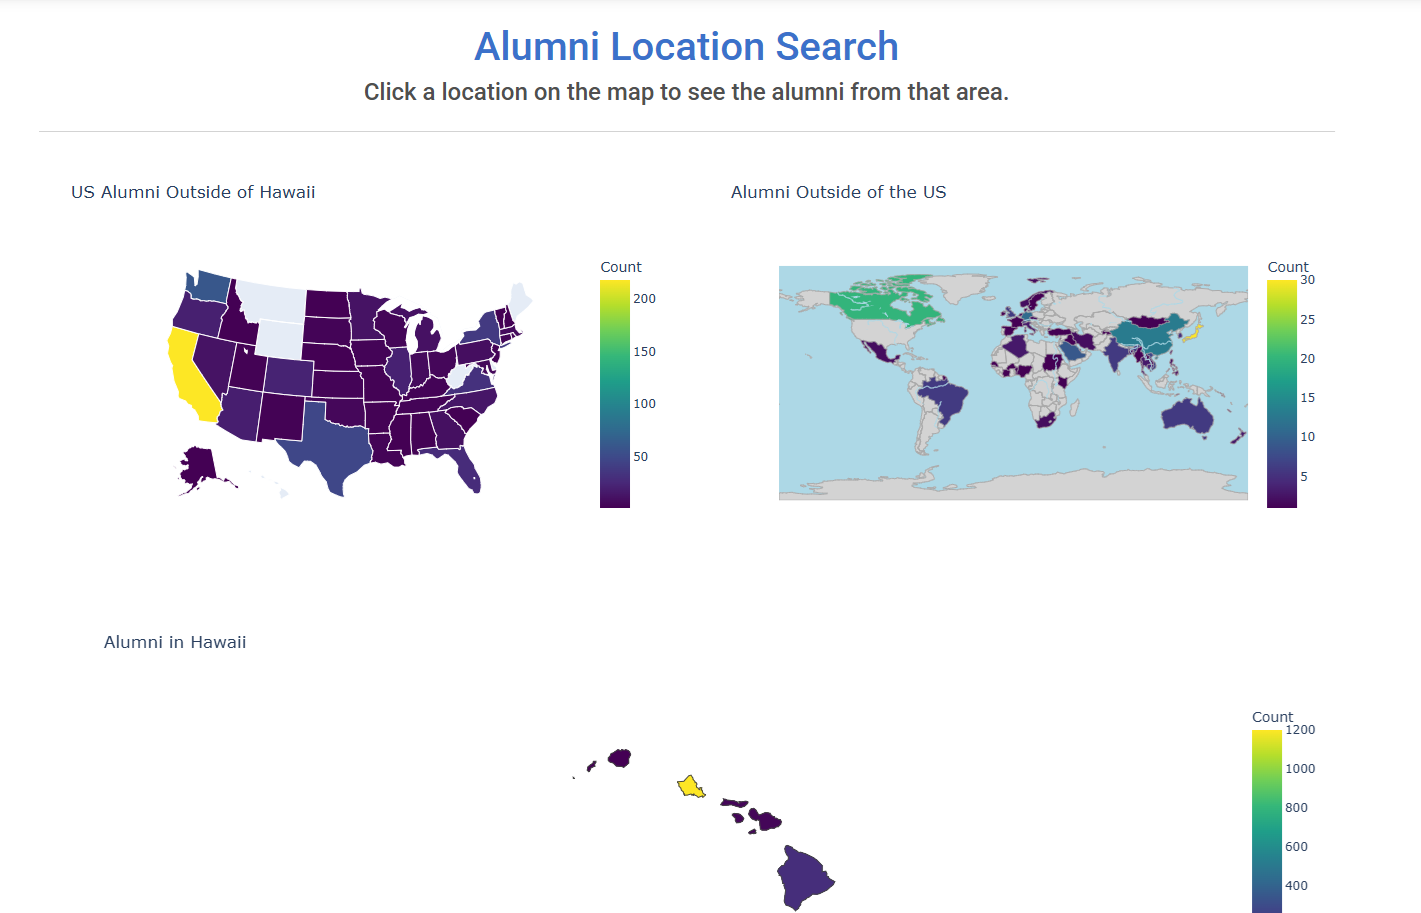Click Montana on the US alumni map
The width and height of the screenshot is (1421, 913).
tap(272, 301)
